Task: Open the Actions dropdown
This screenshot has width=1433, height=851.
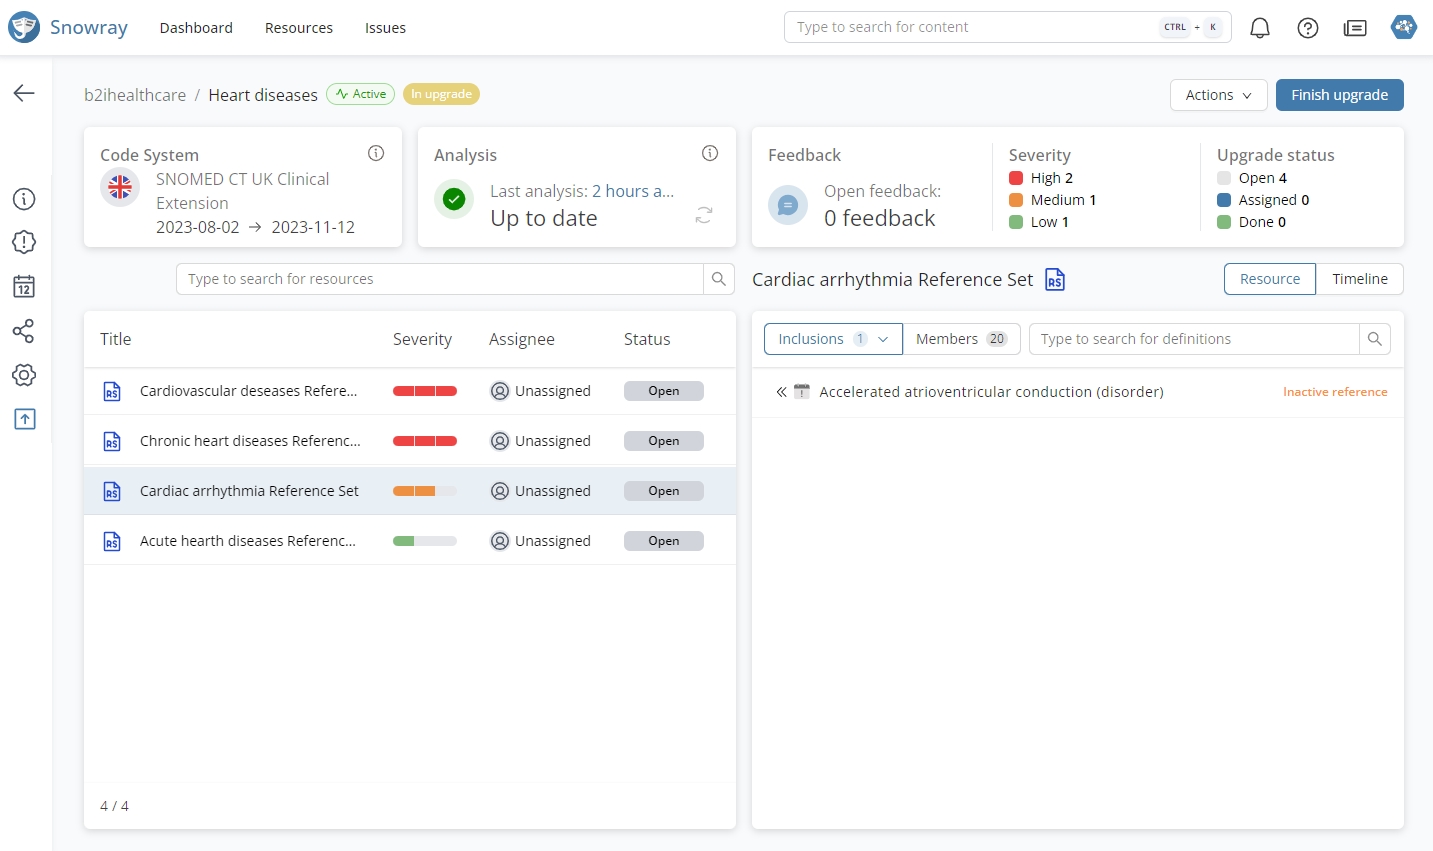Action: [1218, 95]
